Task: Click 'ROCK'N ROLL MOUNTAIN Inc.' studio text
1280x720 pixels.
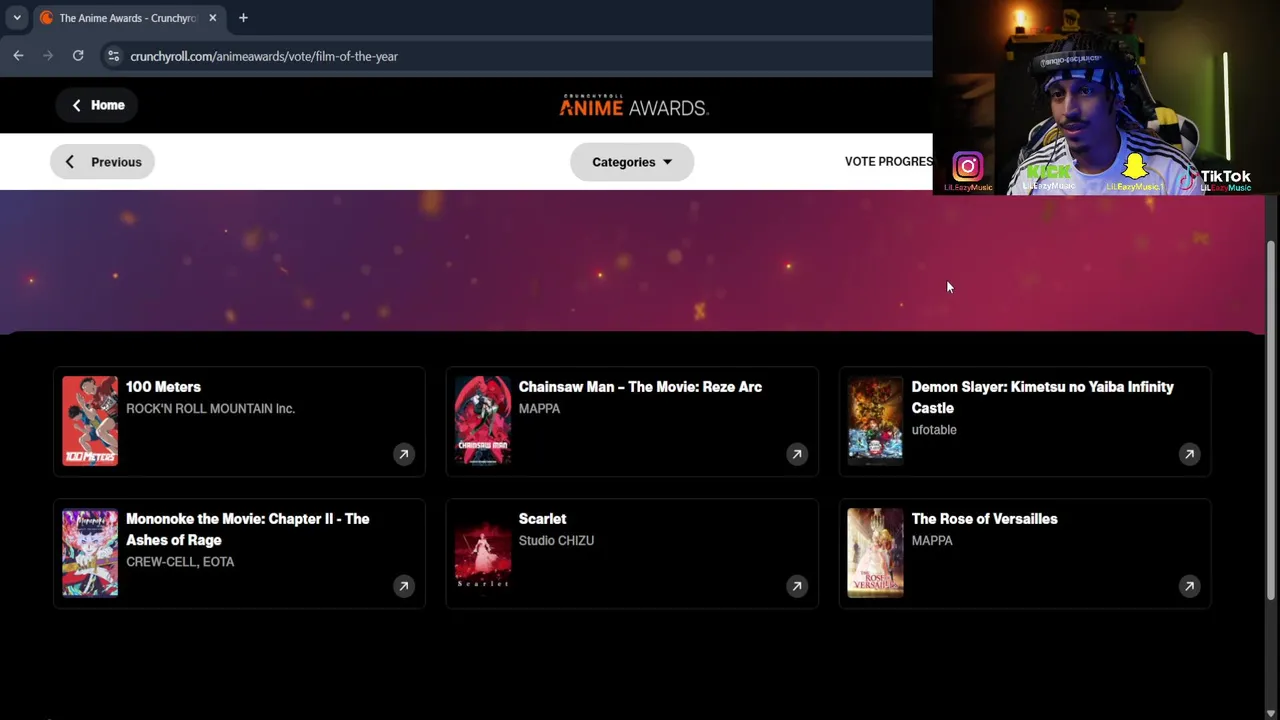Action: 210,408
